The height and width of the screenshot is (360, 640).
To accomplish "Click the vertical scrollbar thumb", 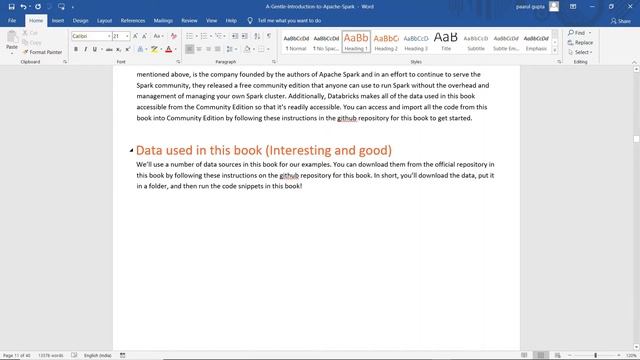I will [x=636, y=139].
